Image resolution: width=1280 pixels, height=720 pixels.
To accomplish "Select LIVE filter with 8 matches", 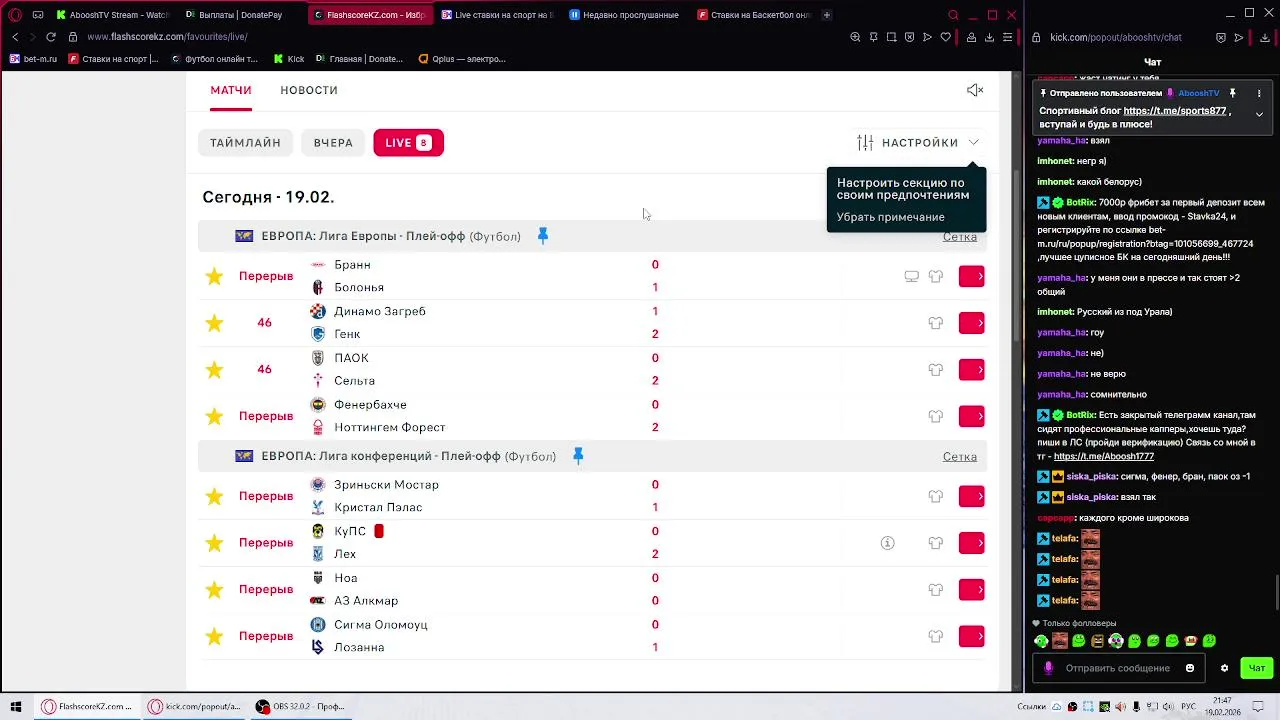I will [408, 143].
